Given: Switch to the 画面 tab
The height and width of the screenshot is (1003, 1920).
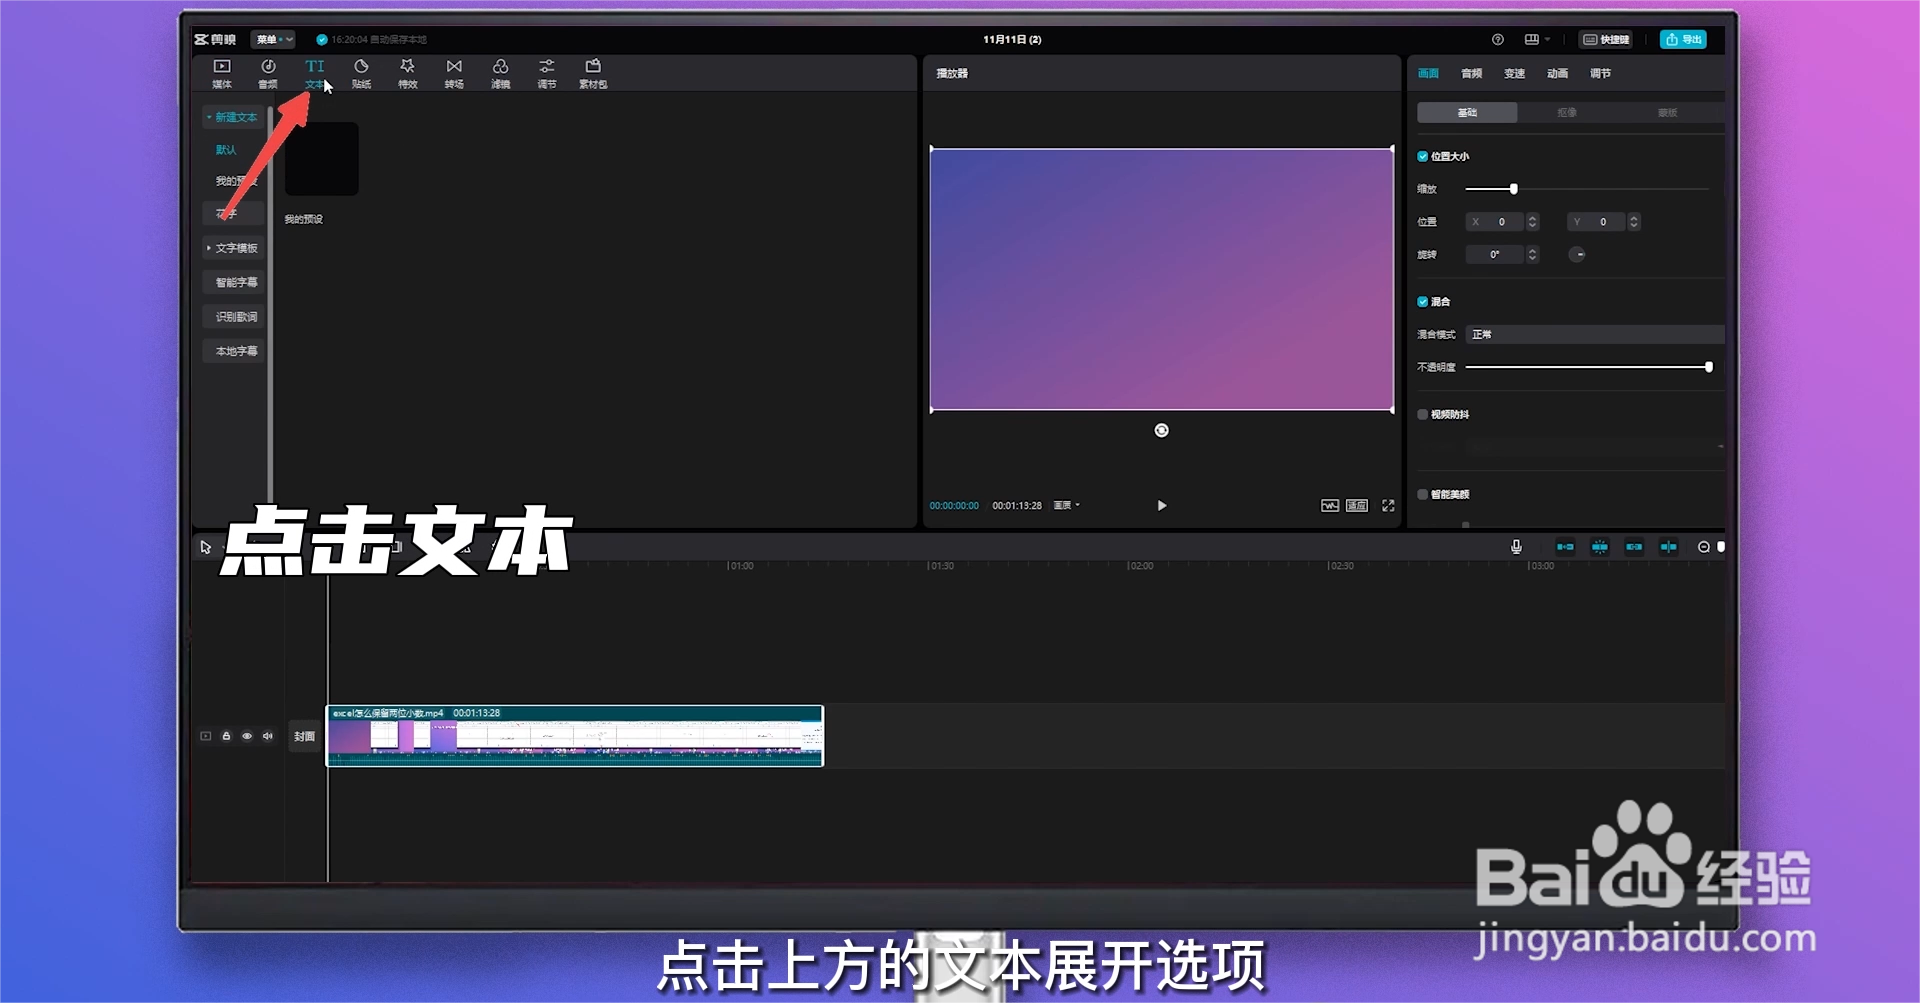Looking at the screenshot, I should click(x=1428, y=73).
